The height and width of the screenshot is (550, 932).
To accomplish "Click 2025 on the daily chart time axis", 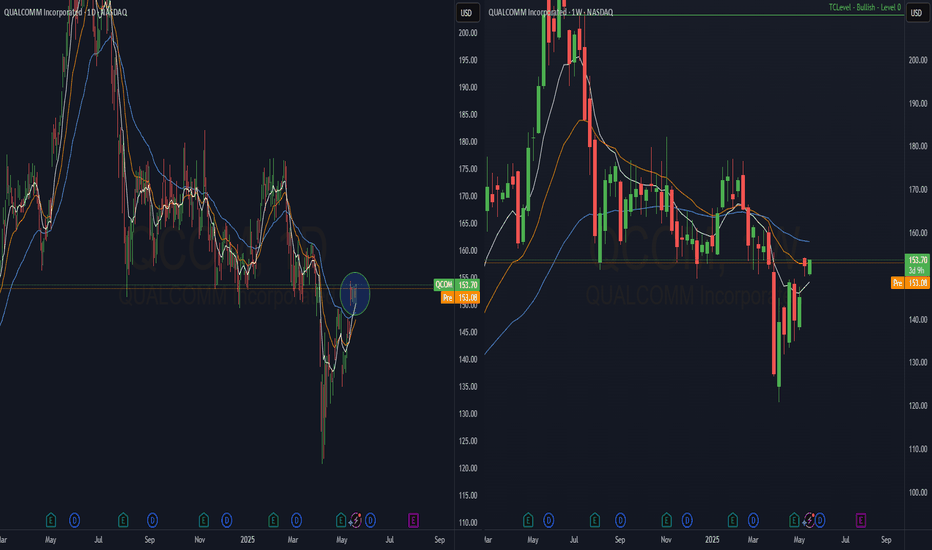I will point(247,540).
